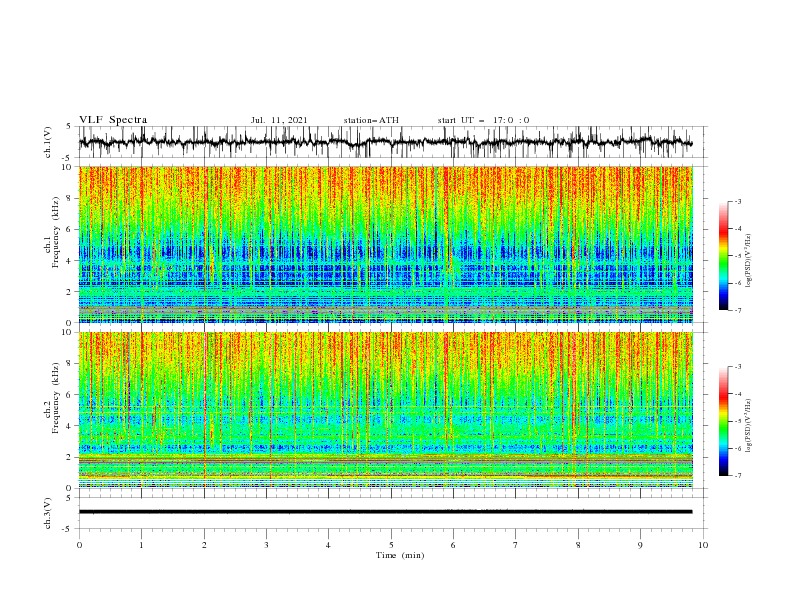Click the log(PSD) label beside the upper color bar

coord(748,261)
